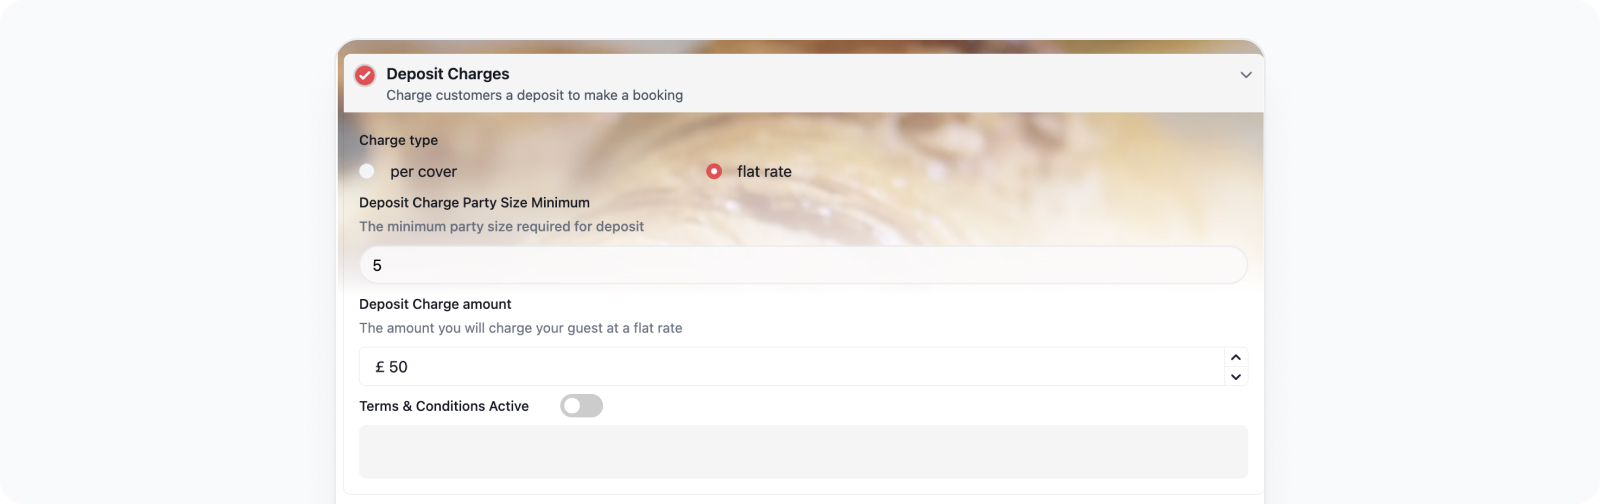Click the 'flat rate' label text
This screenshot has width=1600, height=504.
pos(764,172)
